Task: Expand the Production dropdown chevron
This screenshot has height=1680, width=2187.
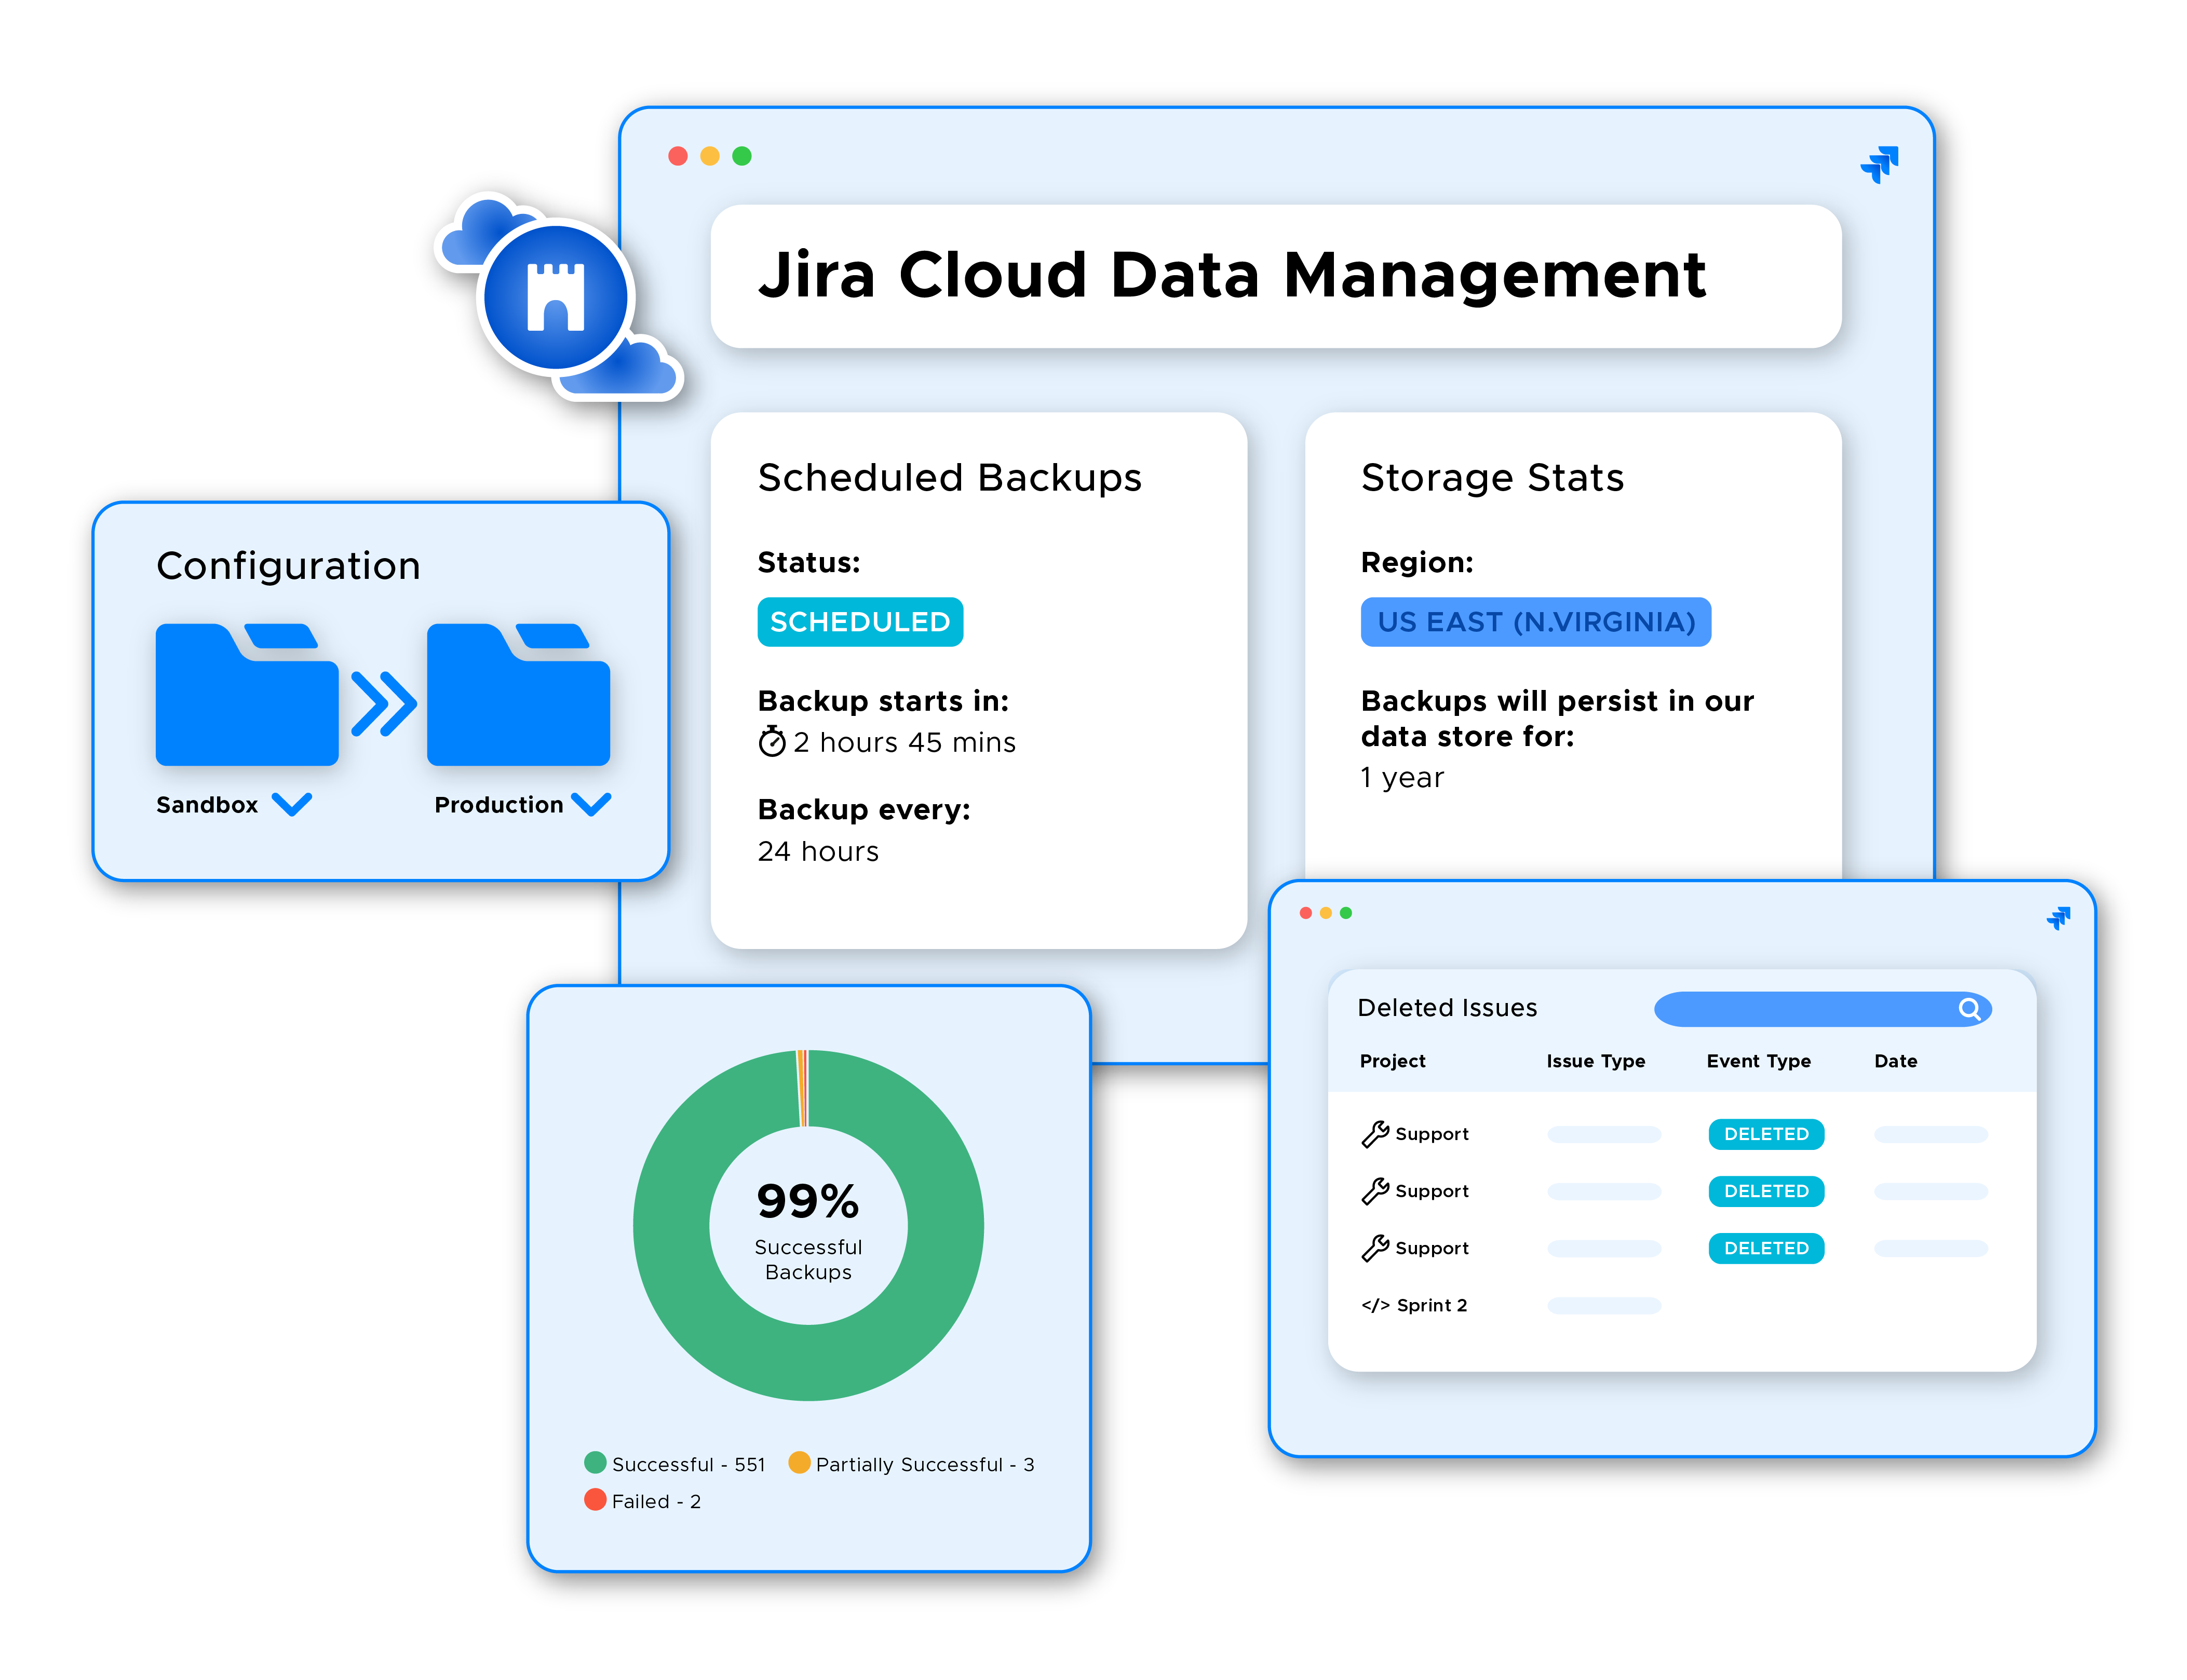Action: [x=590, y=804]
